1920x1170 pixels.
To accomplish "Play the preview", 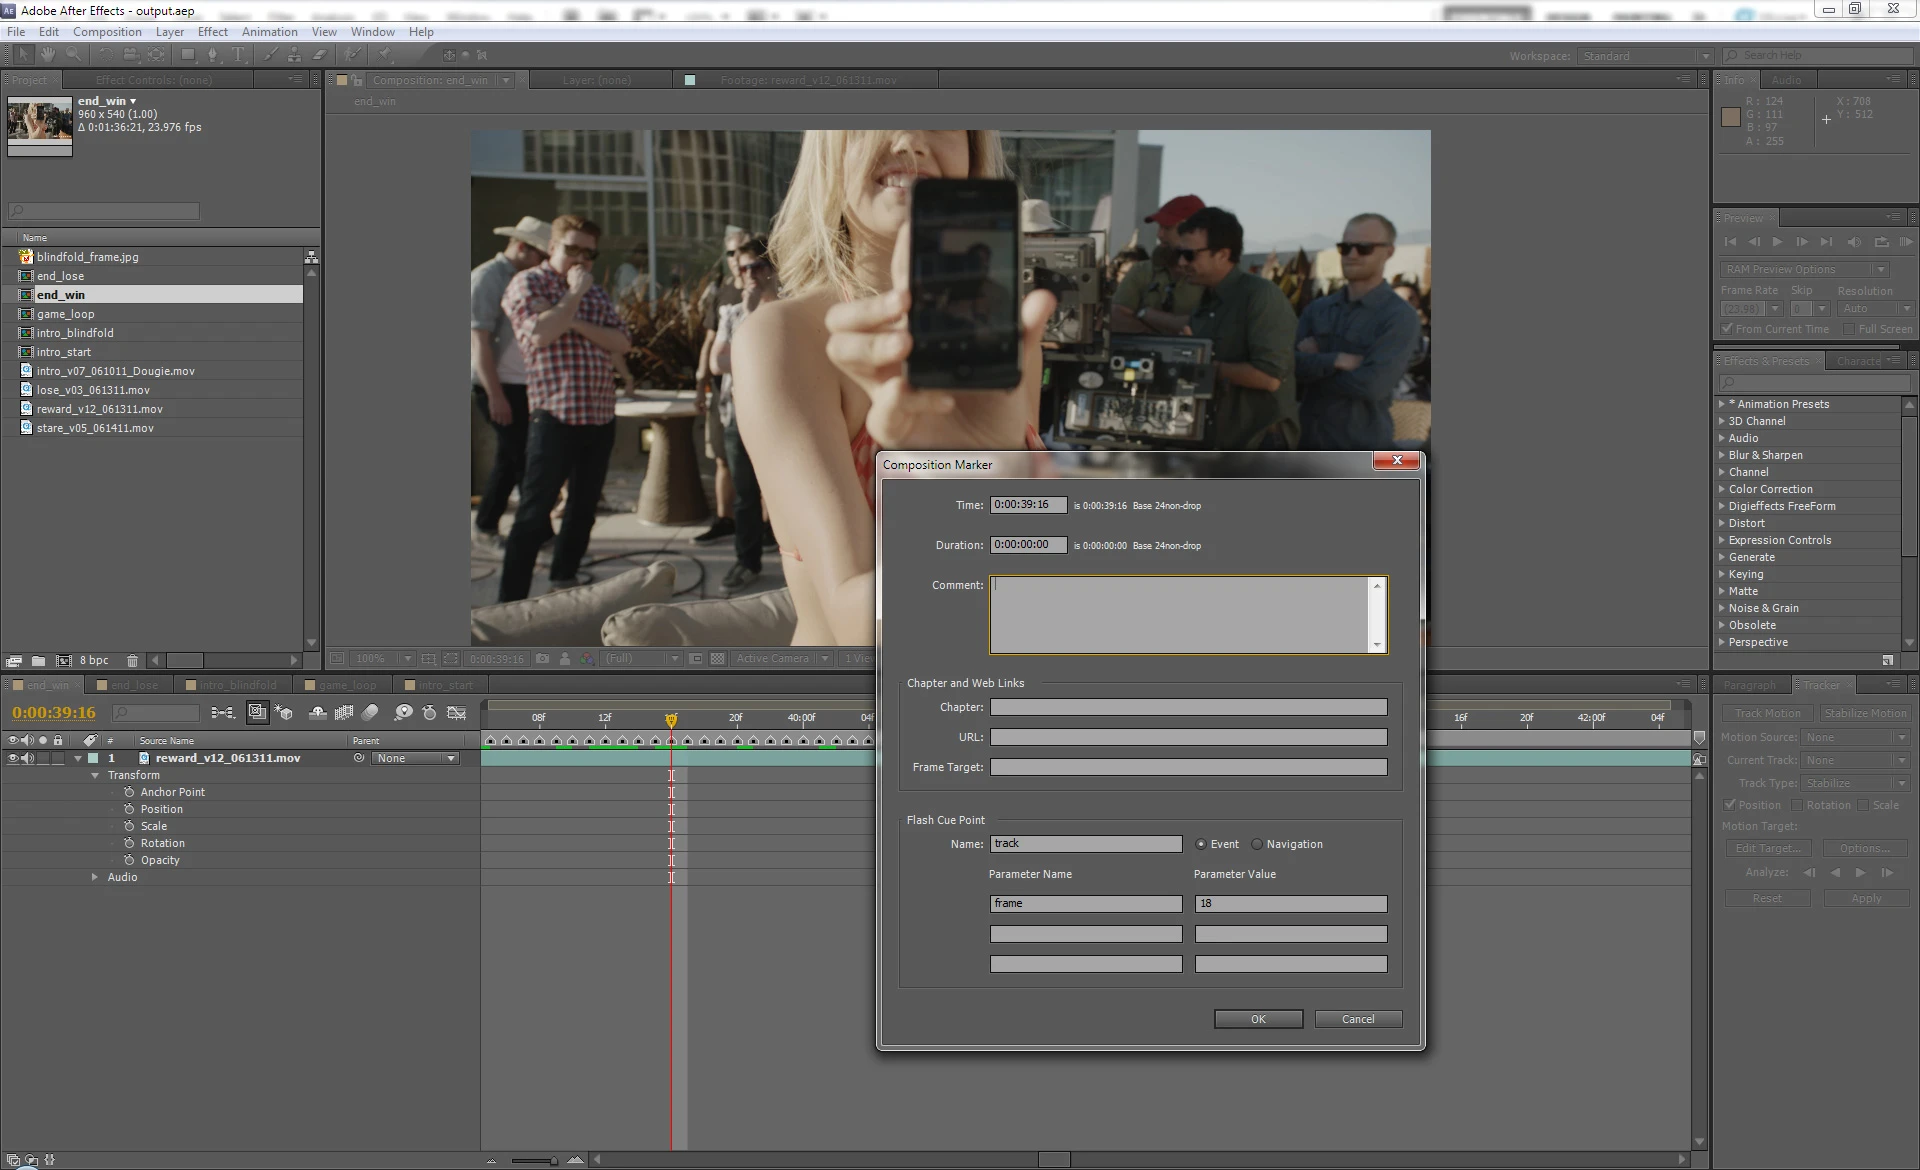I will [x=1777, y=242].
